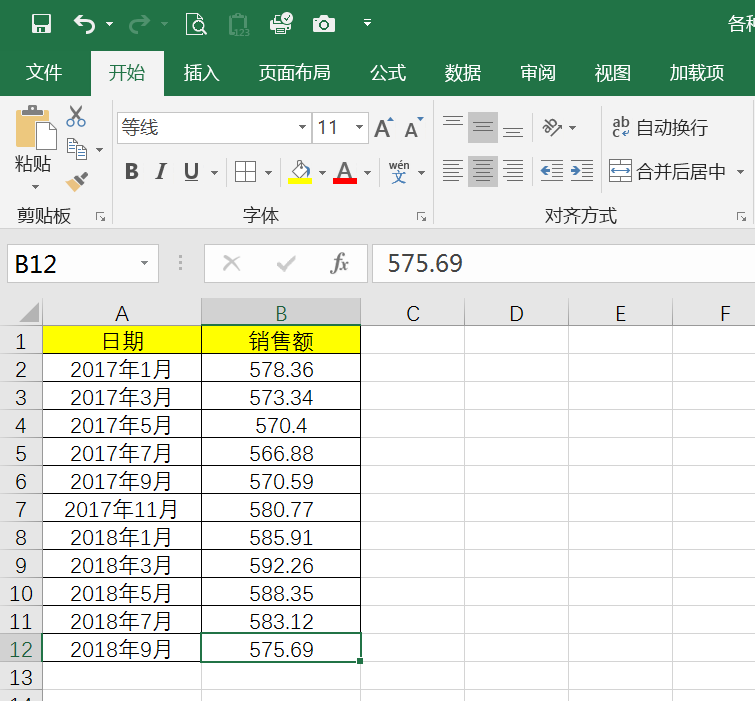Expand the borders dropdown arrow
This screenshot has height=701, width=755.
coord(269,172)
